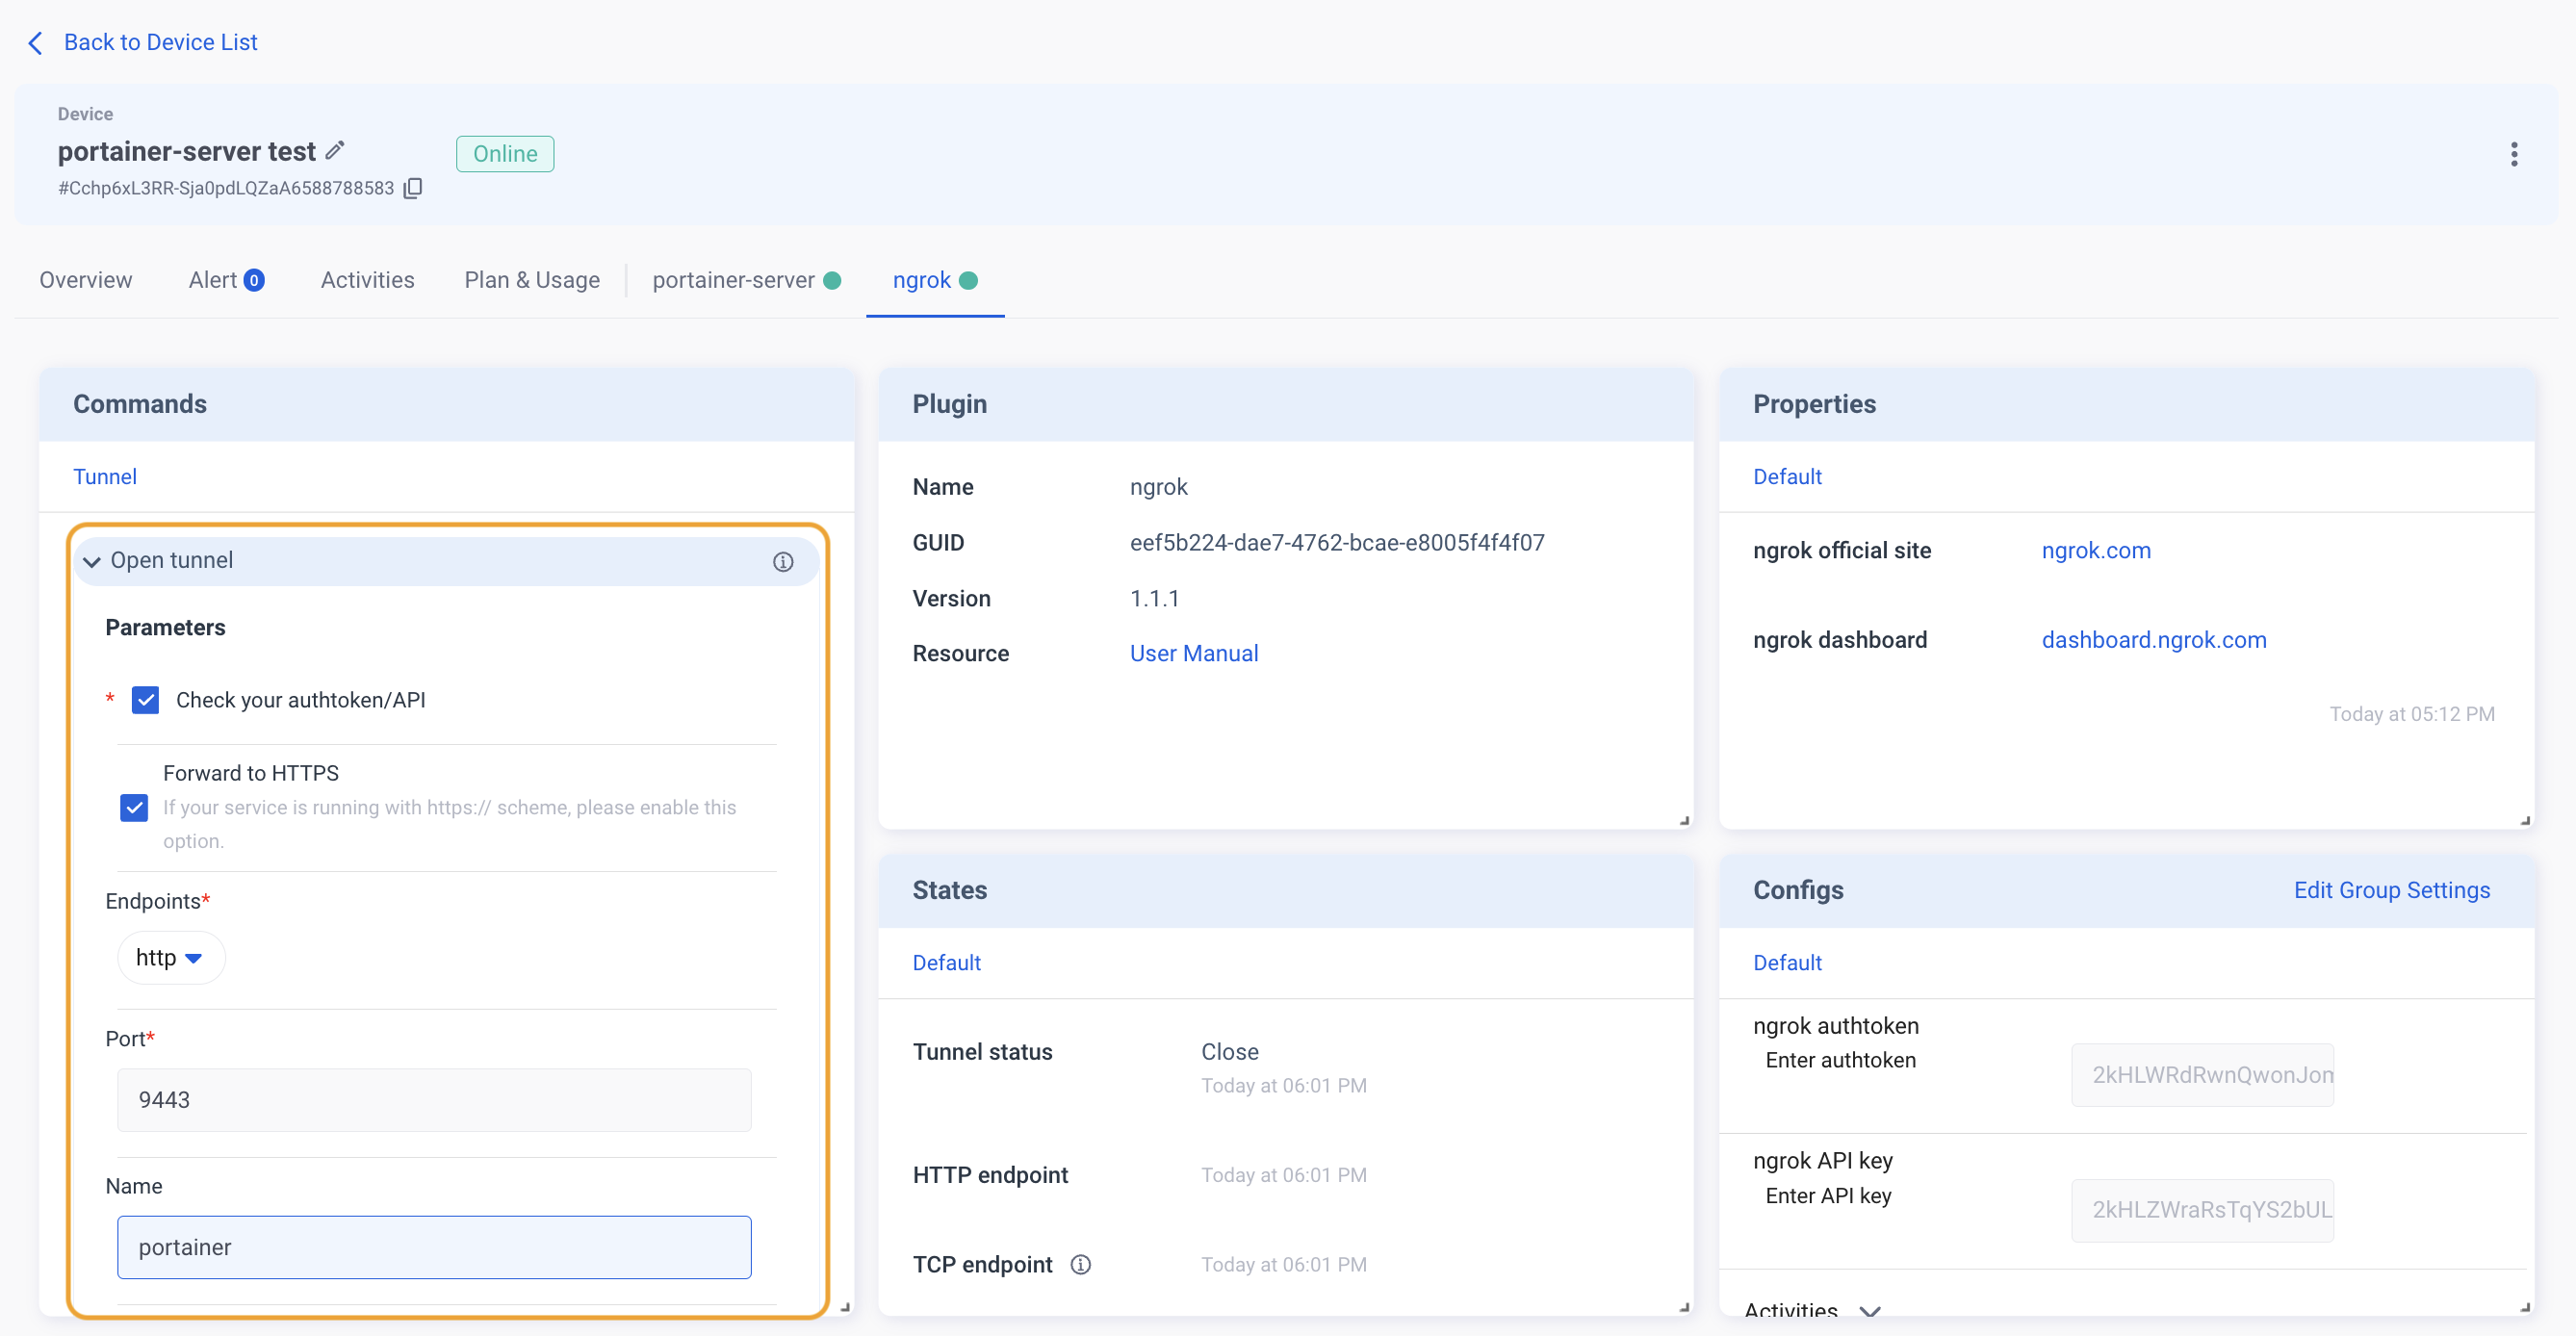
Task: Click Edit Group Settings
Action: coord(2392,890)
